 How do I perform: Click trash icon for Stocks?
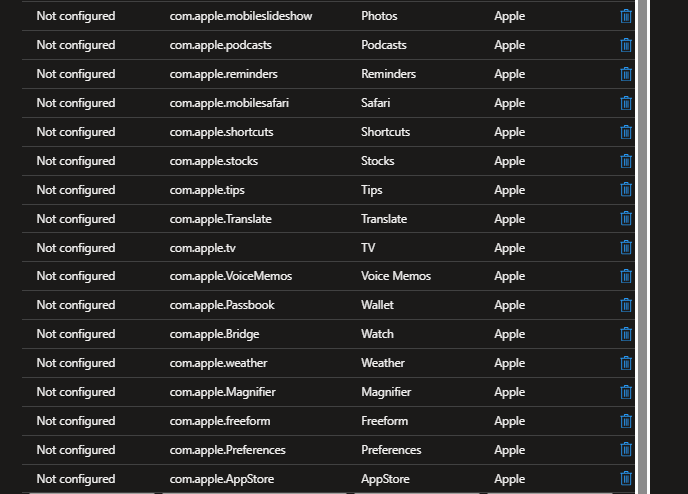click(626, 161)
